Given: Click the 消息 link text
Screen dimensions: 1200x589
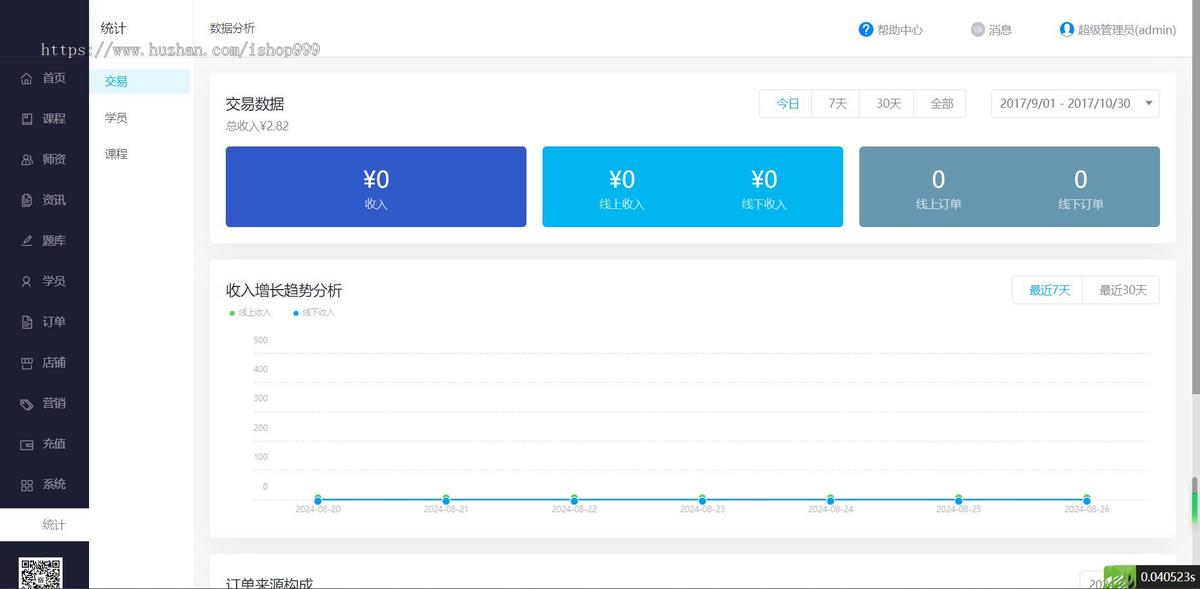Looking at the screenshot, I should tap(1000, 30).
